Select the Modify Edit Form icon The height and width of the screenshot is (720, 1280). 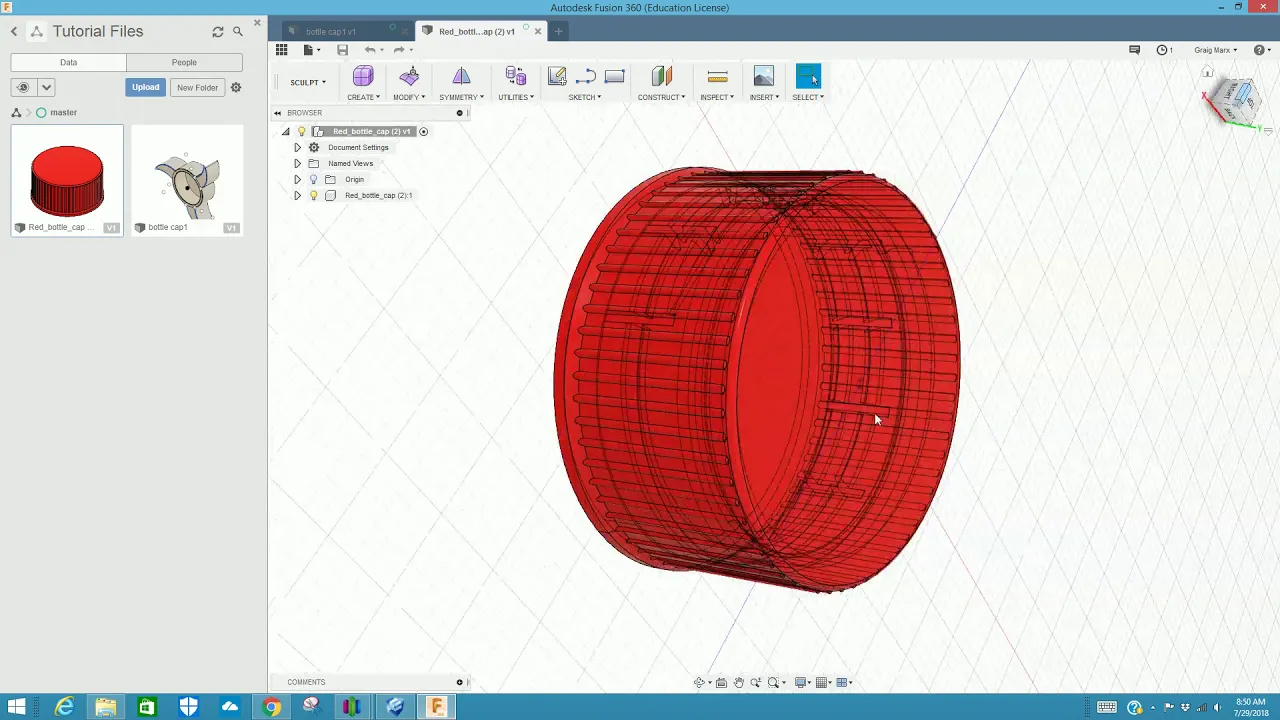point(409,77)
